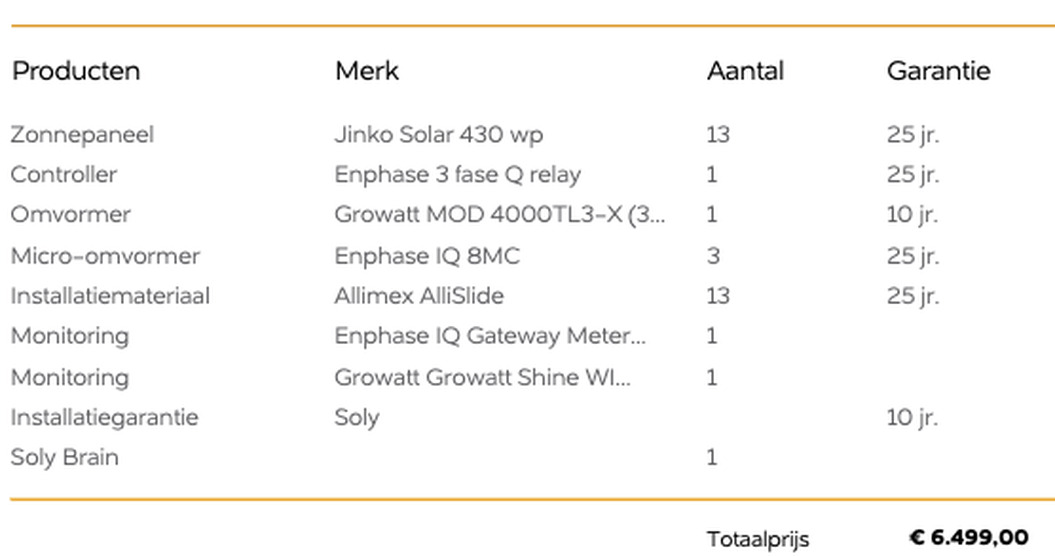Image resolution: width=1055 pixels, height=556 pixels.
Task: Select the Omvormer product label
Action: (x=71, y=214)
